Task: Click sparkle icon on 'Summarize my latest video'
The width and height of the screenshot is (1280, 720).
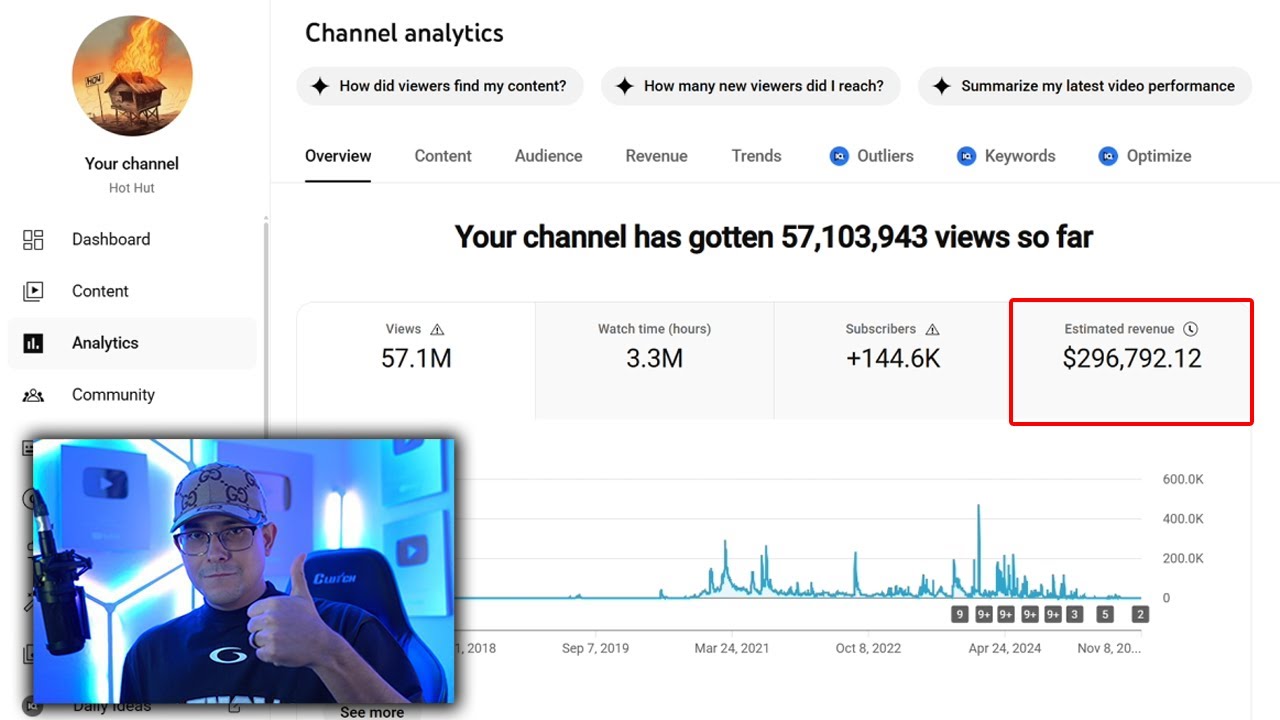Action: [x=941, y=86]
